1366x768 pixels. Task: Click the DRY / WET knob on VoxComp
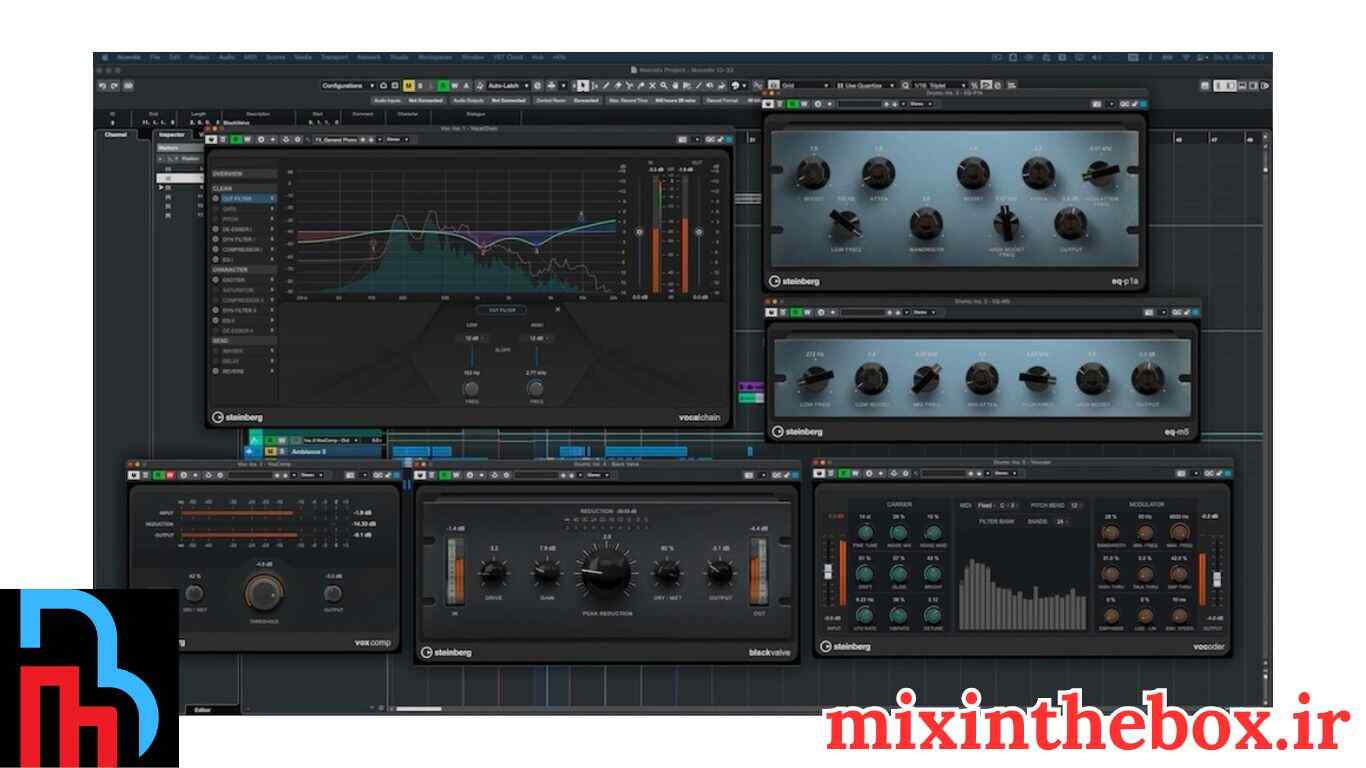point(194,593)
